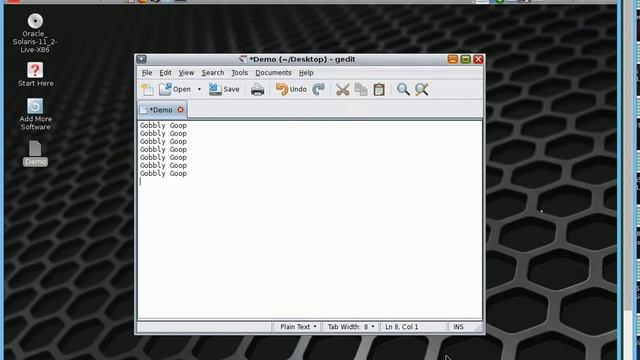Open the Plain Text language dropdown
640x360 pixels.
click(298, 327)
